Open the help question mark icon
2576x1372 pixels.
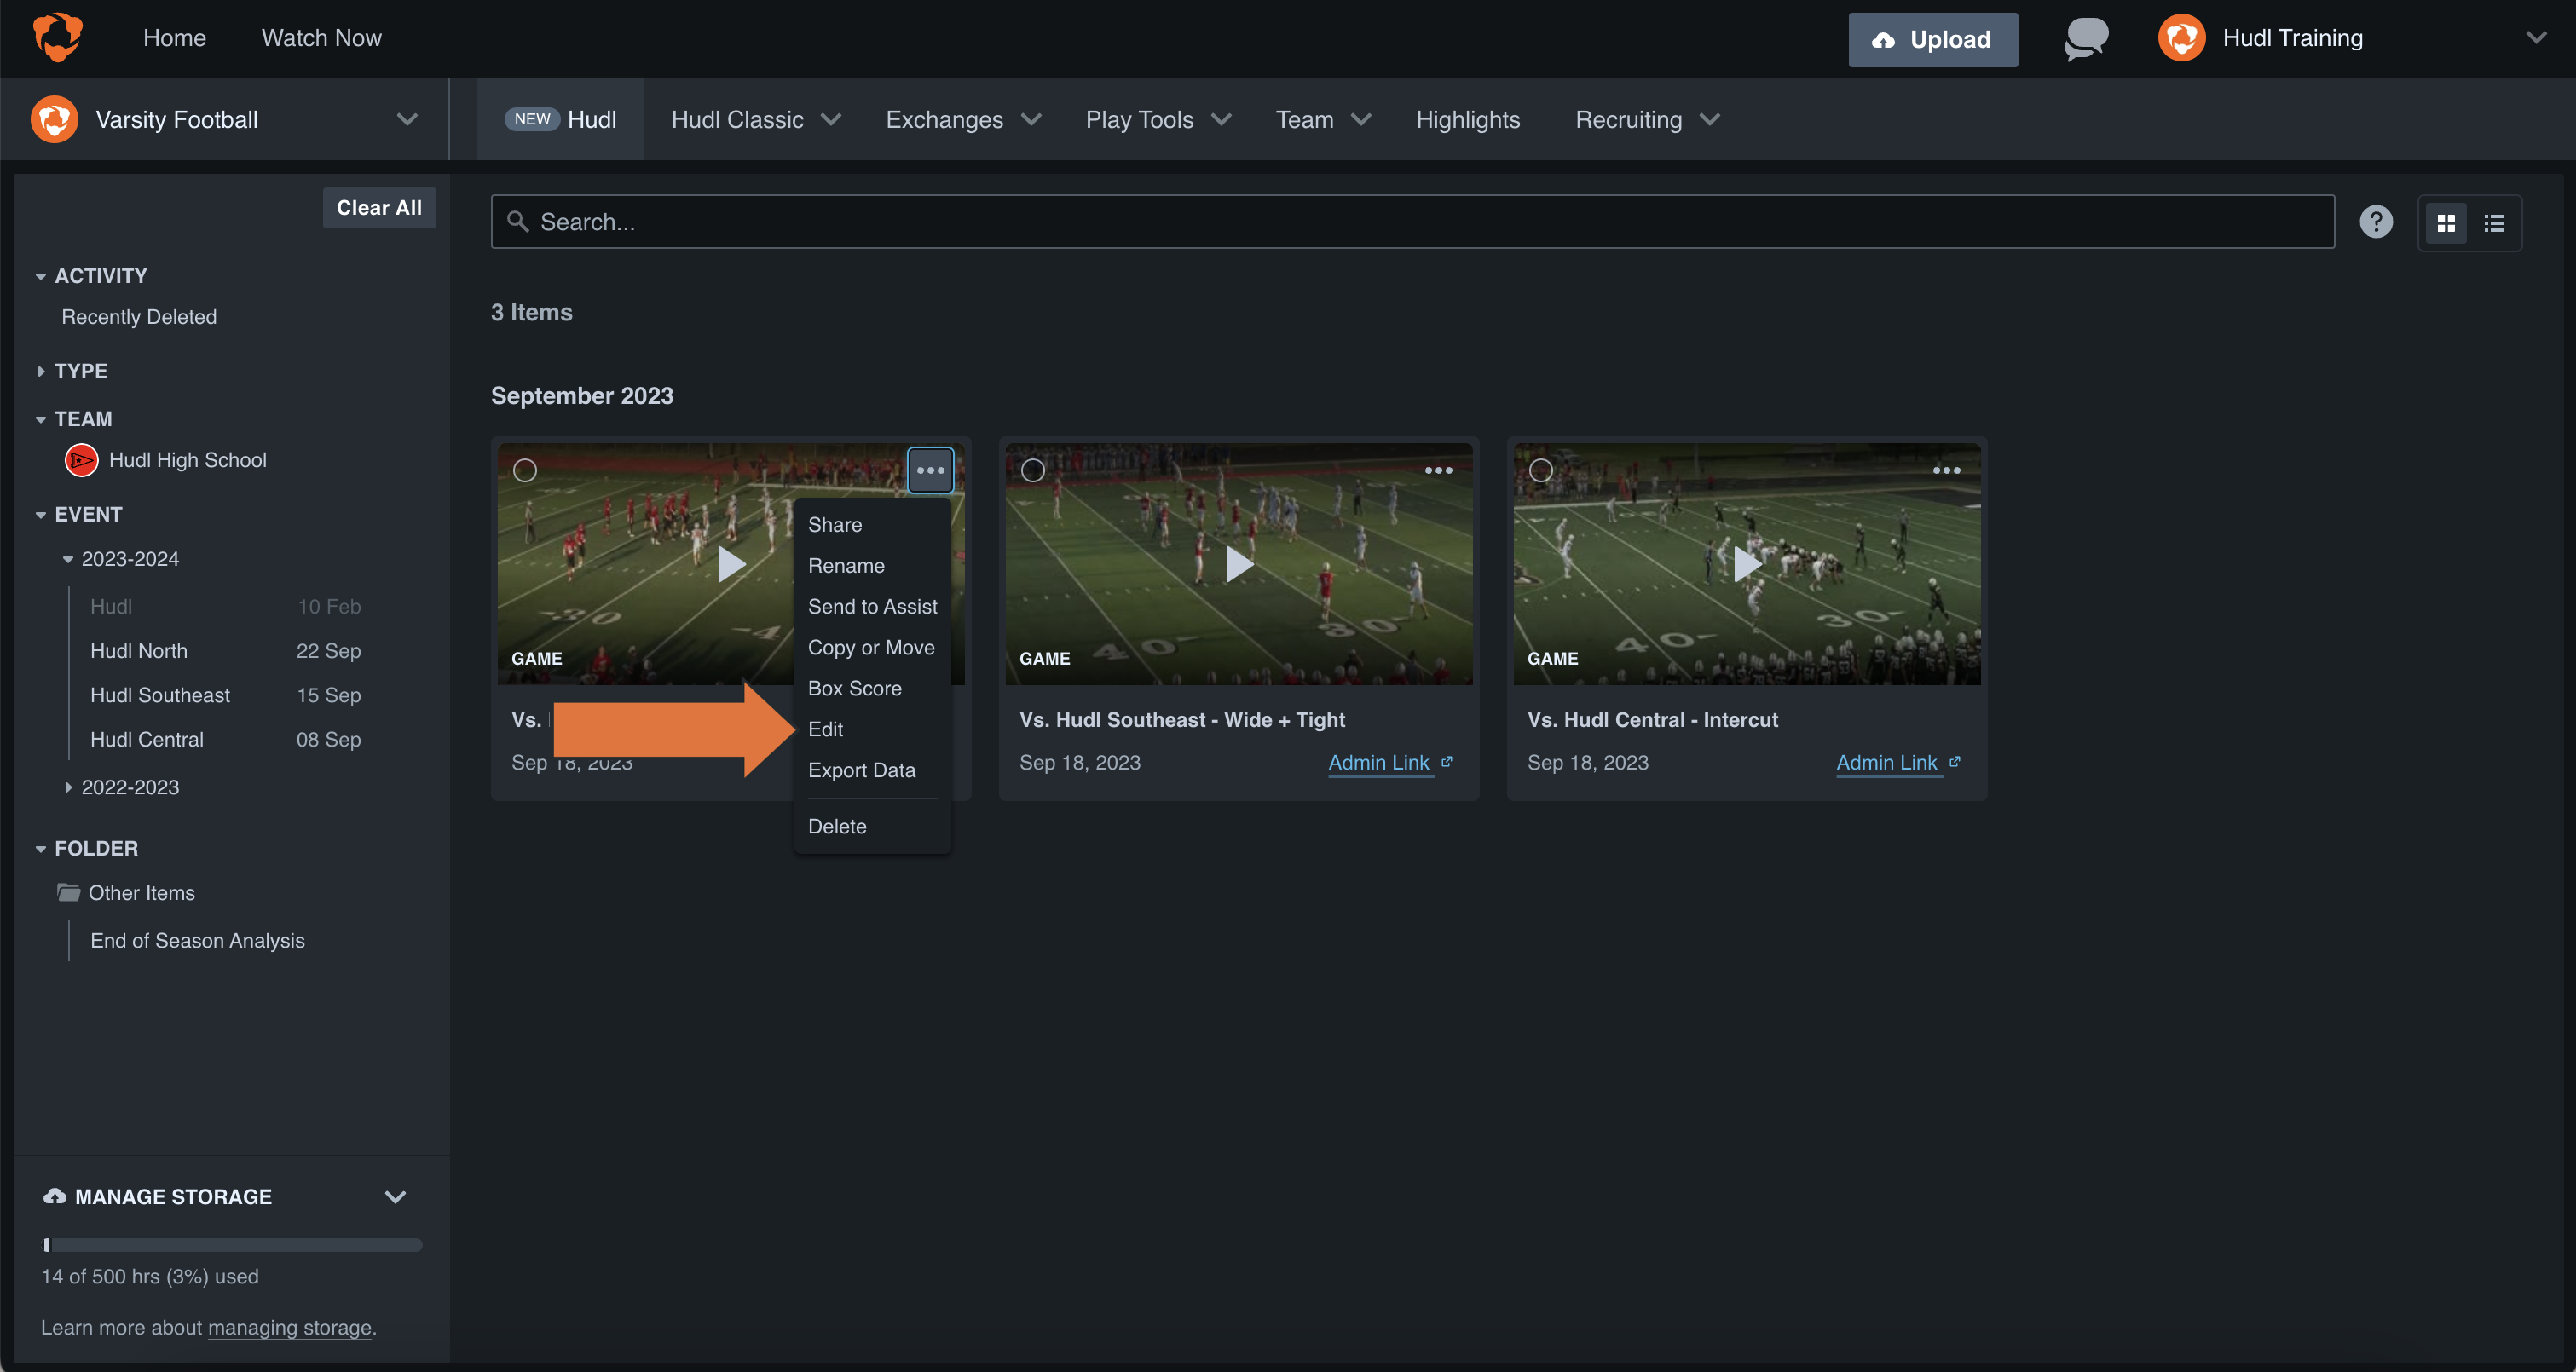[x=2377, y=221]
